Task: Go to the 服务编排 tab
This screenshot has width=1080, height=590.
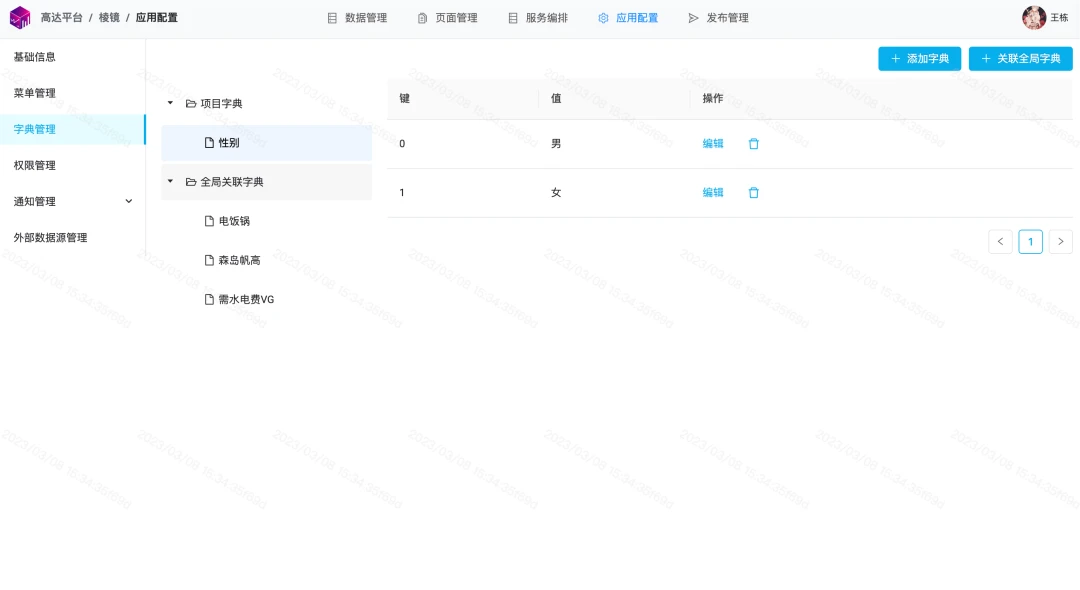Action: tap(538, 18)
